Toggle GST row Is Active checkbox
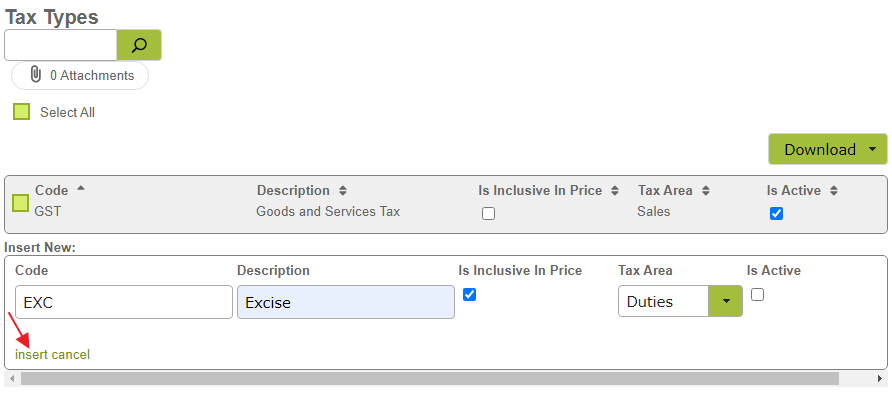The image size is (892, 404). [776, 213]
